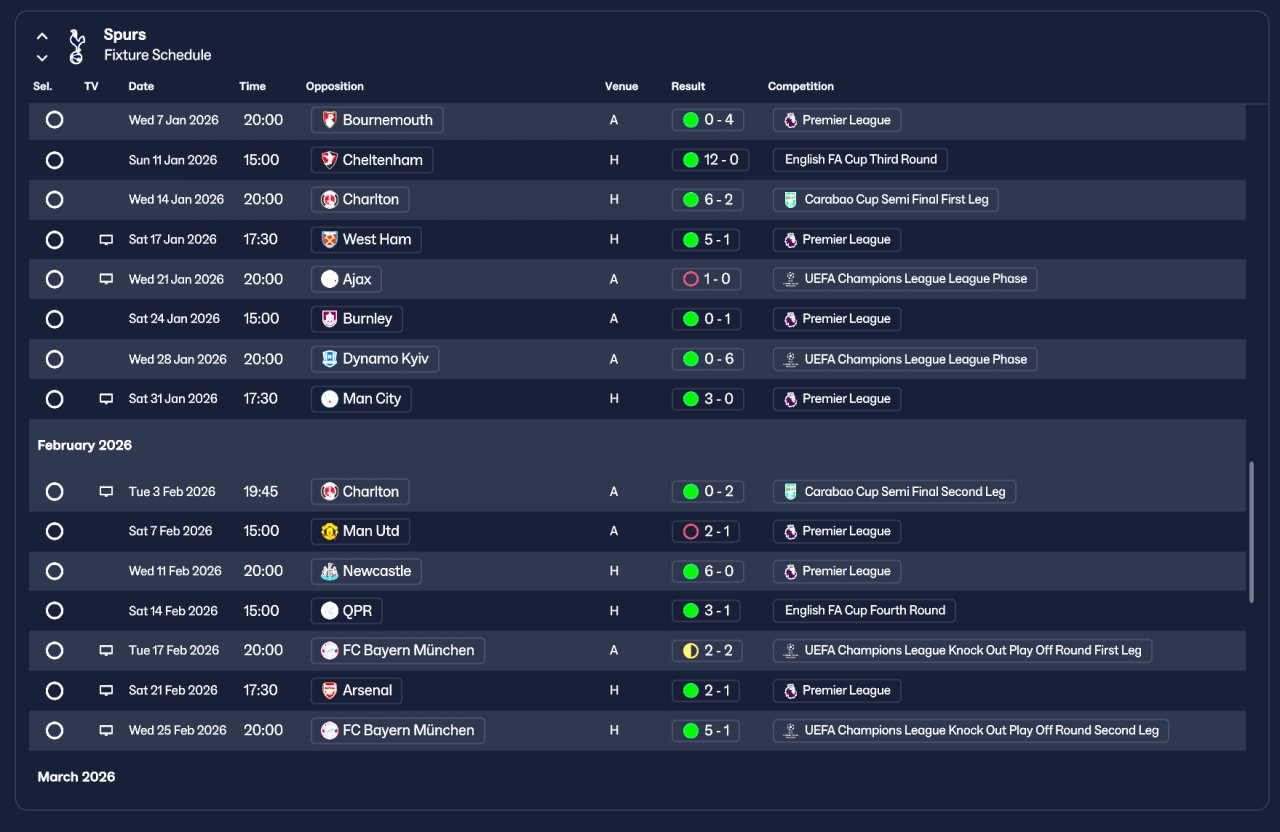Click the TV icon on the 17 Feb Bayern row
This screenshot has height=832, width=1280.
point(106,651)
